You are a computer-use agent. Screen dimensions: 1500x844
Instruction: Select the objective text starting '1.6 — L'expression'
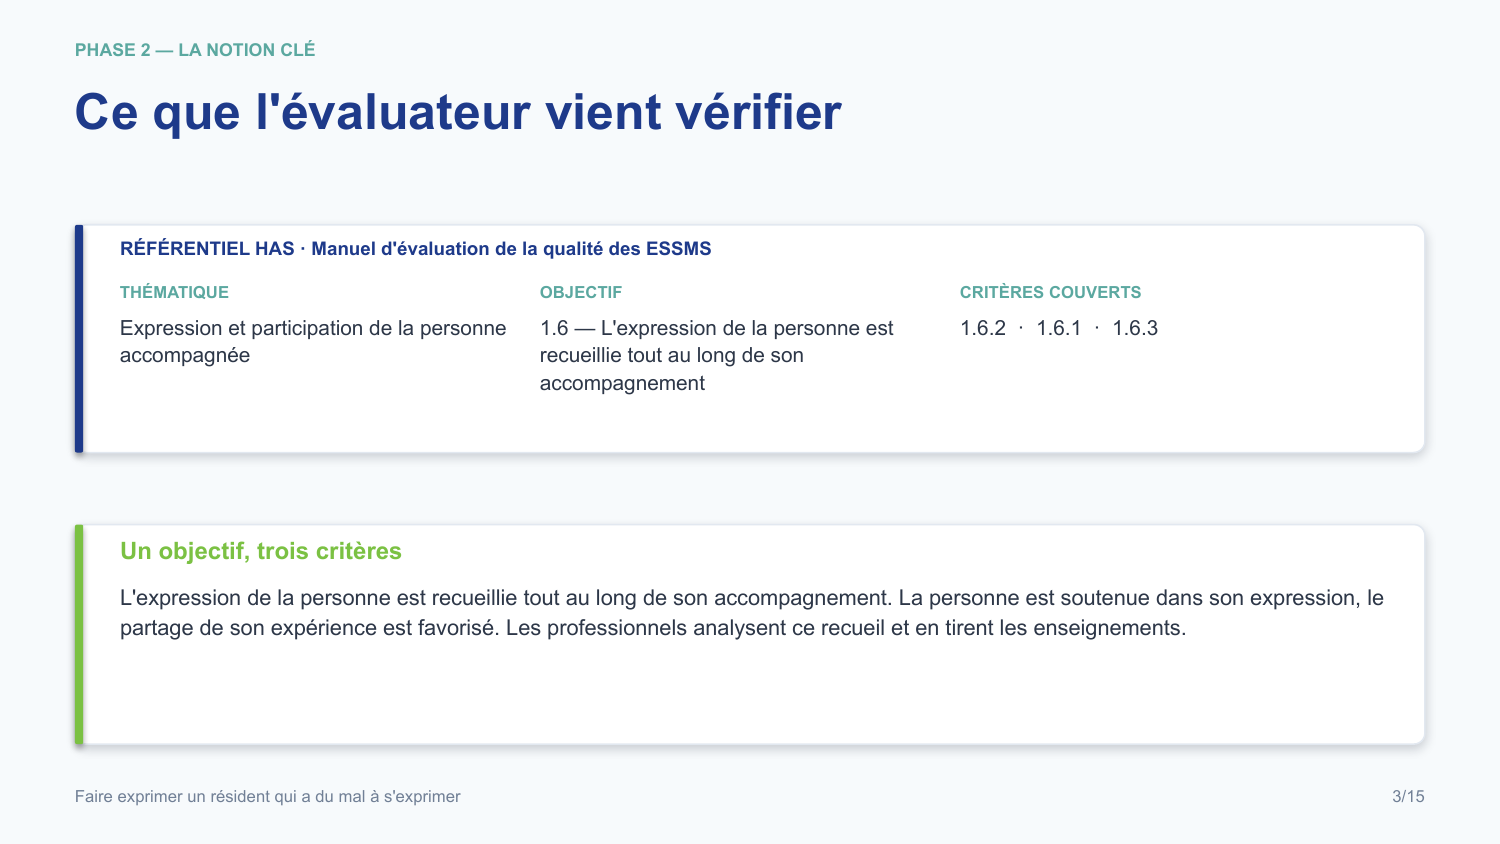point(717,356)
